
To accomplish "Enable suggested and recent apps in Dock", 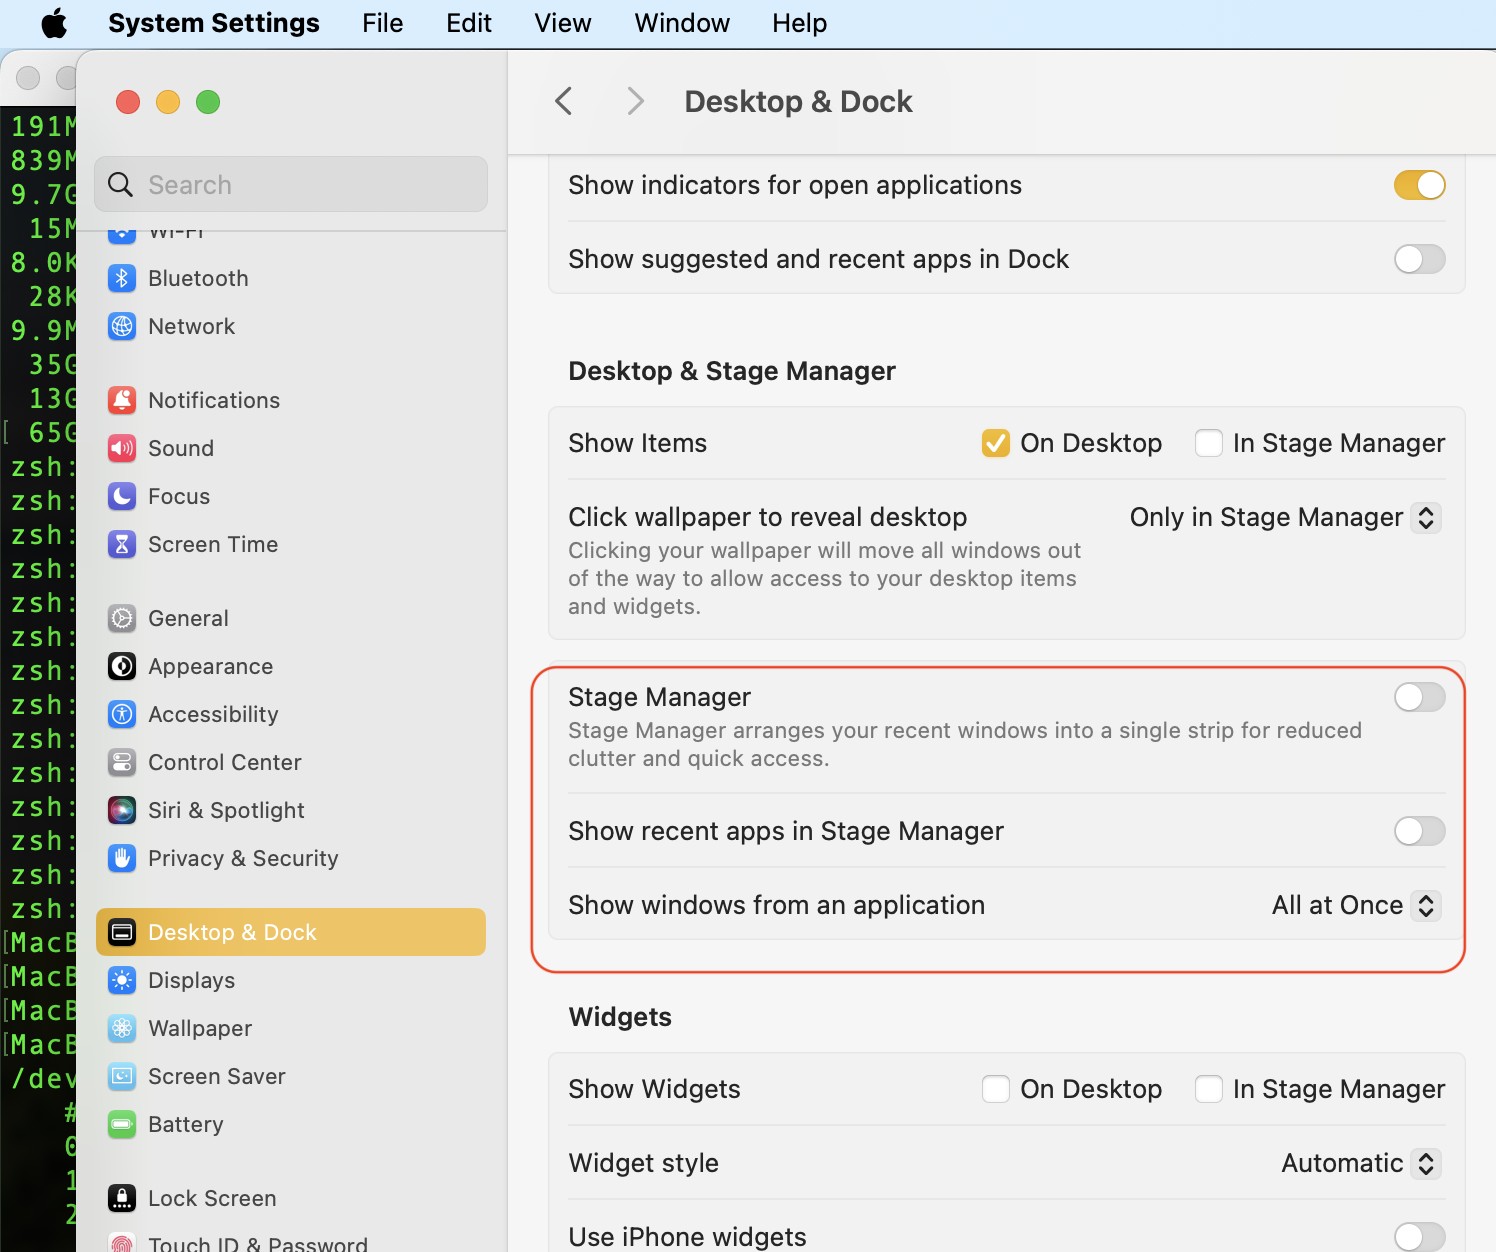I will pyautogui.click(x=1420, y=259).
